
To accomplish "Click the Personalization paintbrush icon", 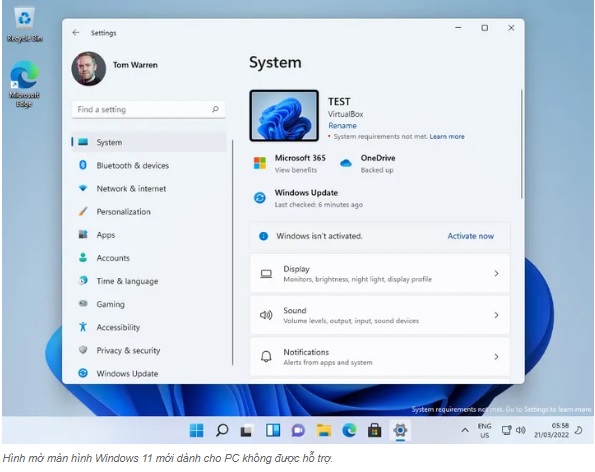I will pos(83,211).
